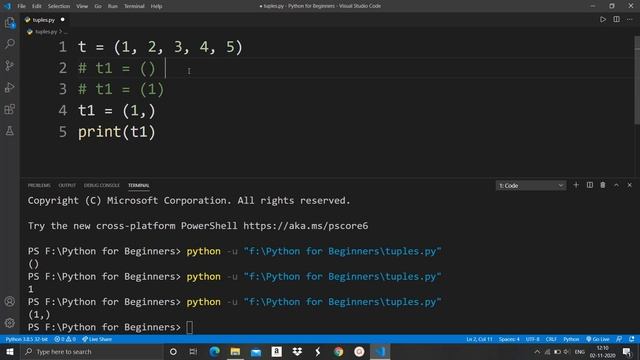
Task: Open the Selection menu
Action: (x=59, y=6)
